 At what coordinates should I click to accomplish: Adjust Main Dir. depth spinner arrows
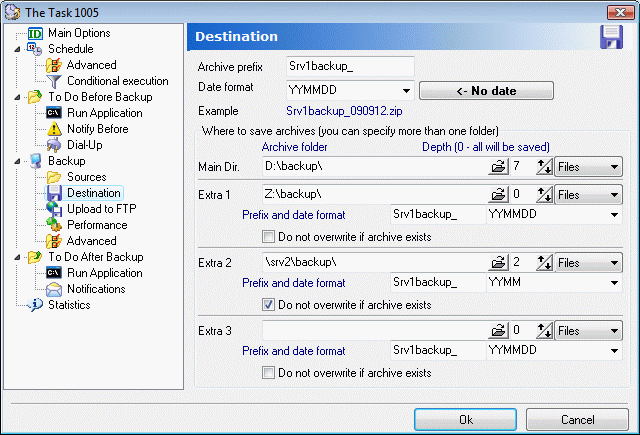544,166
